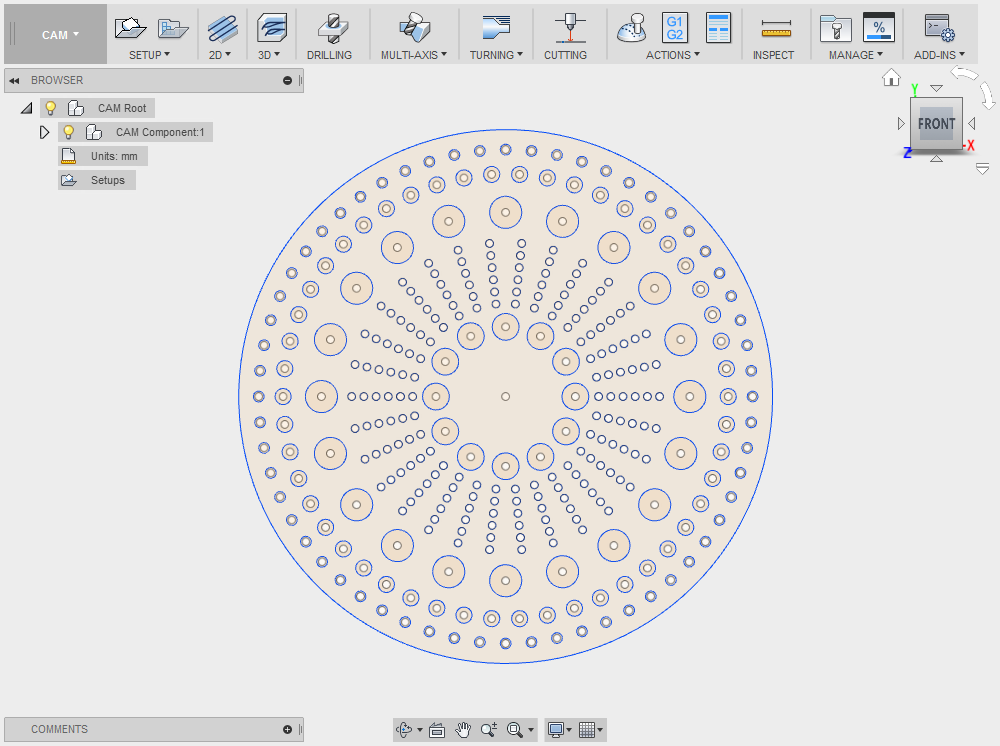
Task: Open the Turning menu
Action: click(x=496, y=55)
